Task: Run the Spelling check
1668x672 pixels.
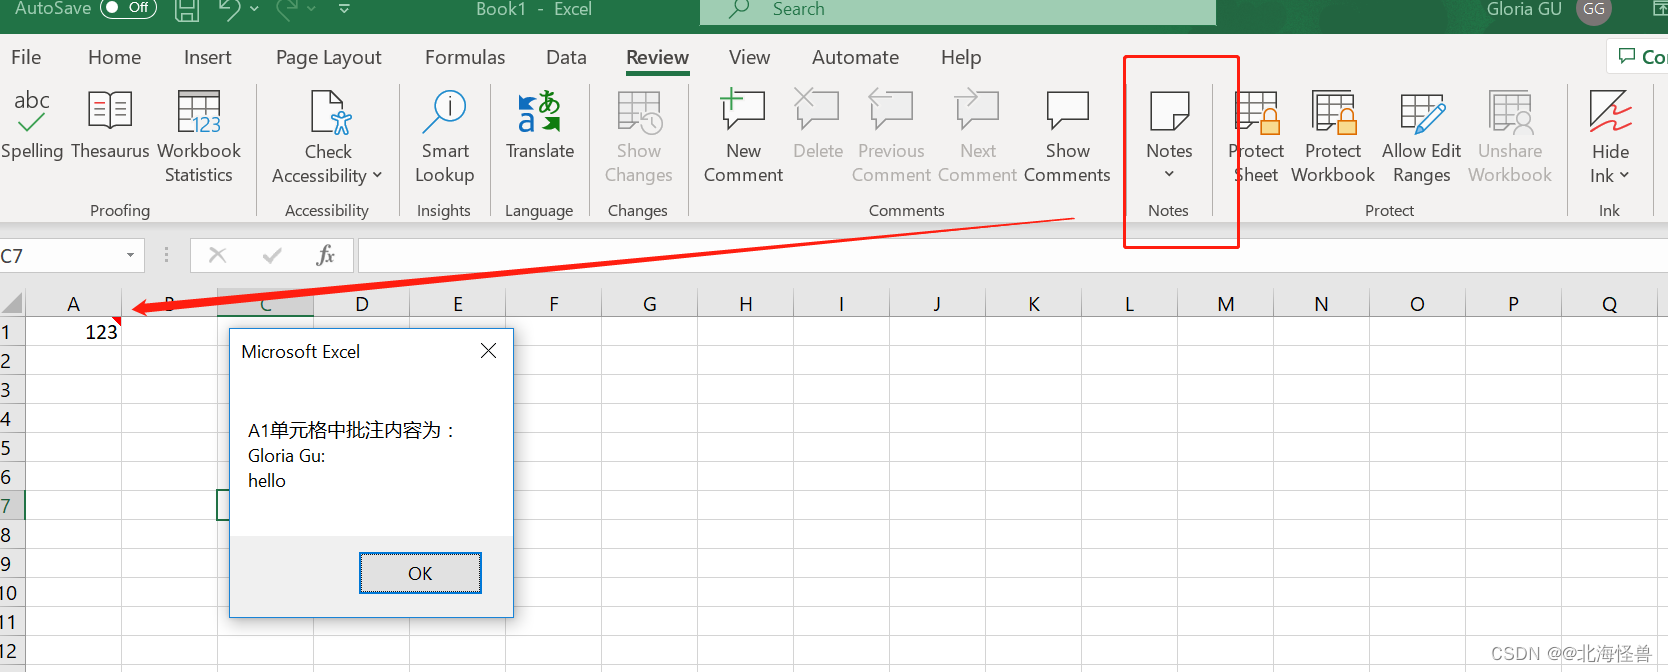Action: pos(32,126)
